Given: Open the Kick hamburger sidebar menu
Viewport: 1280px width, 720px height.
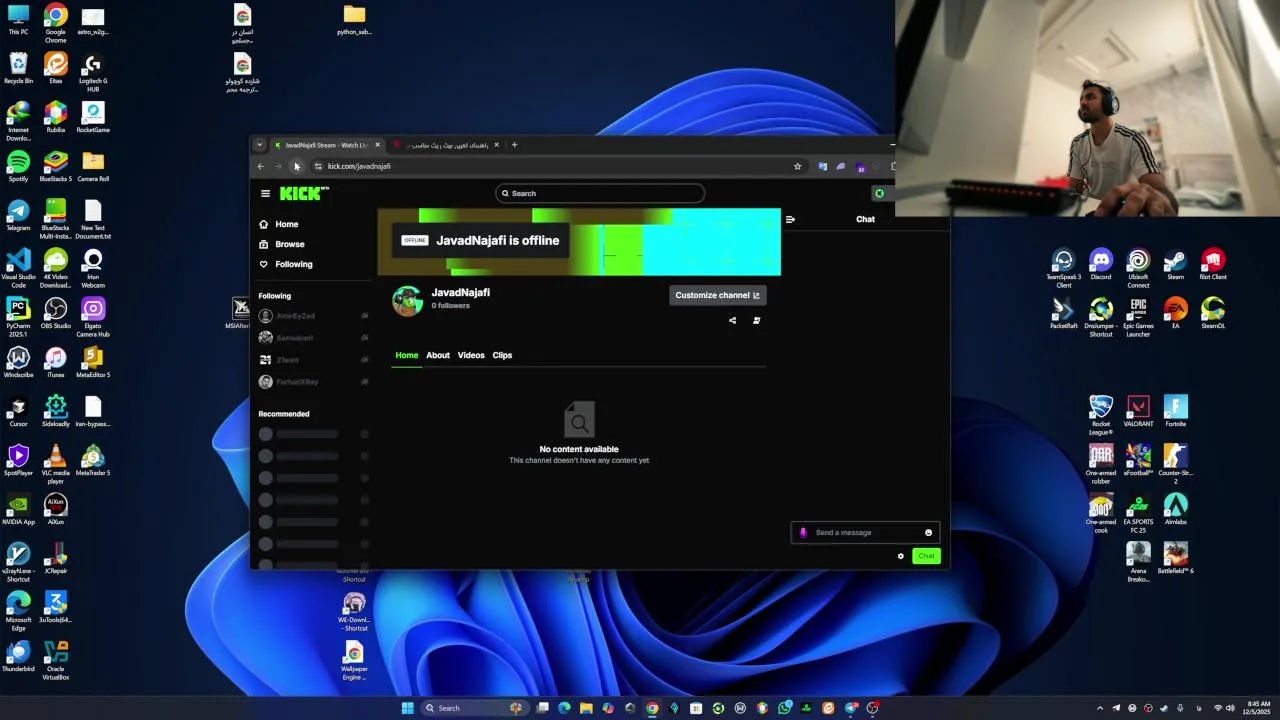Looking at the screenshot, I should tap(265, 194).
